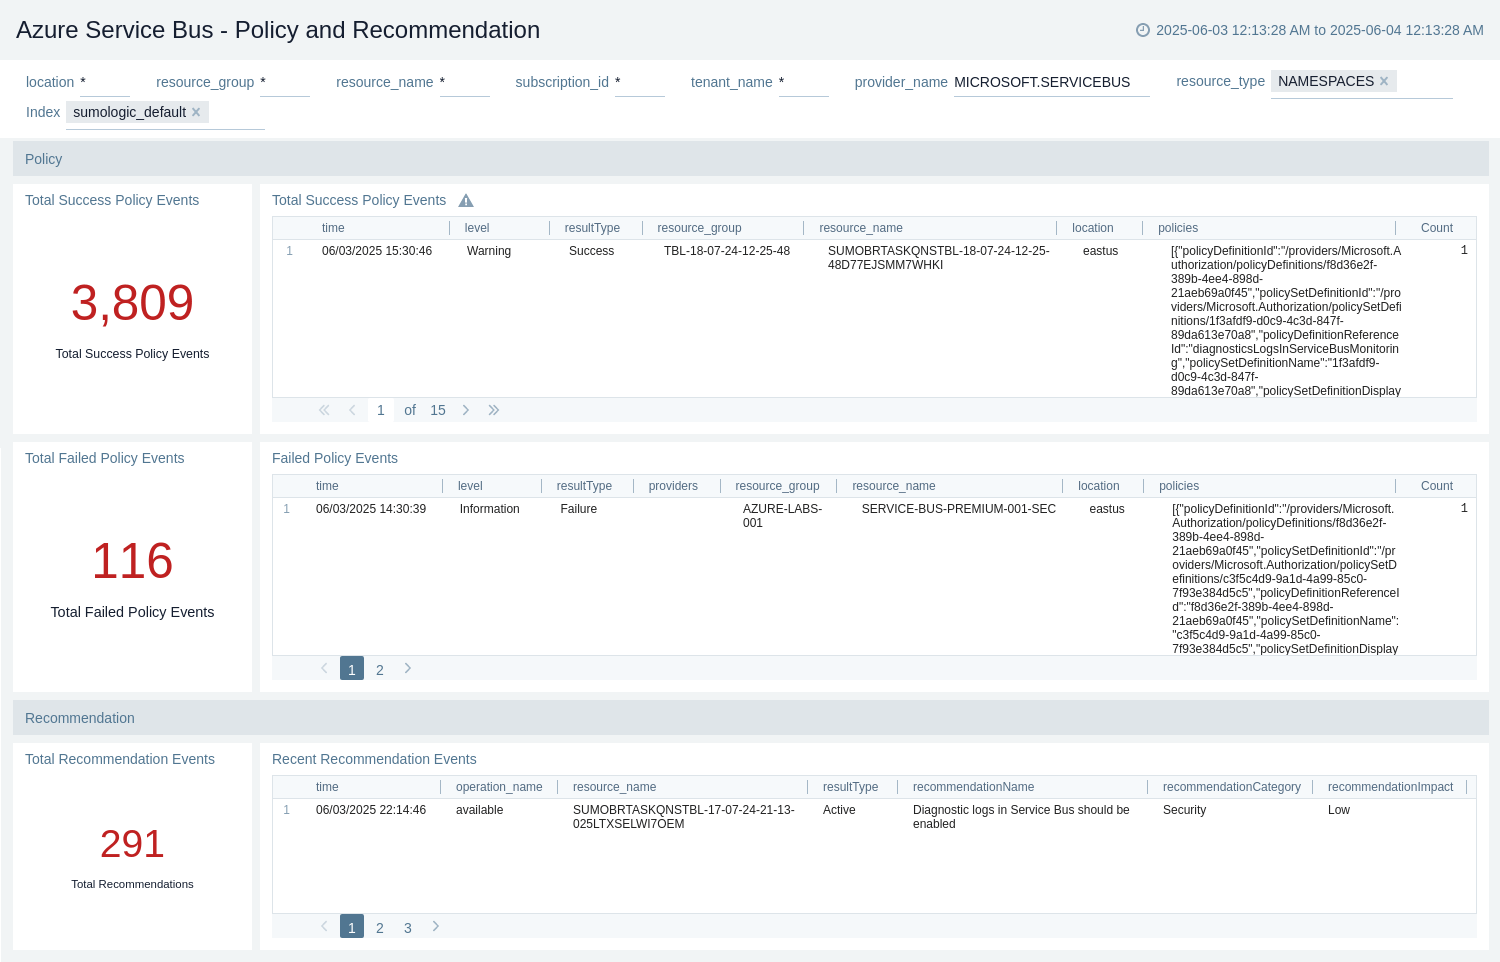Click Diagnostic logs in Service Bus recommendation
The height and width of the screenshot is (962, 1500).
click(1021, 817)
